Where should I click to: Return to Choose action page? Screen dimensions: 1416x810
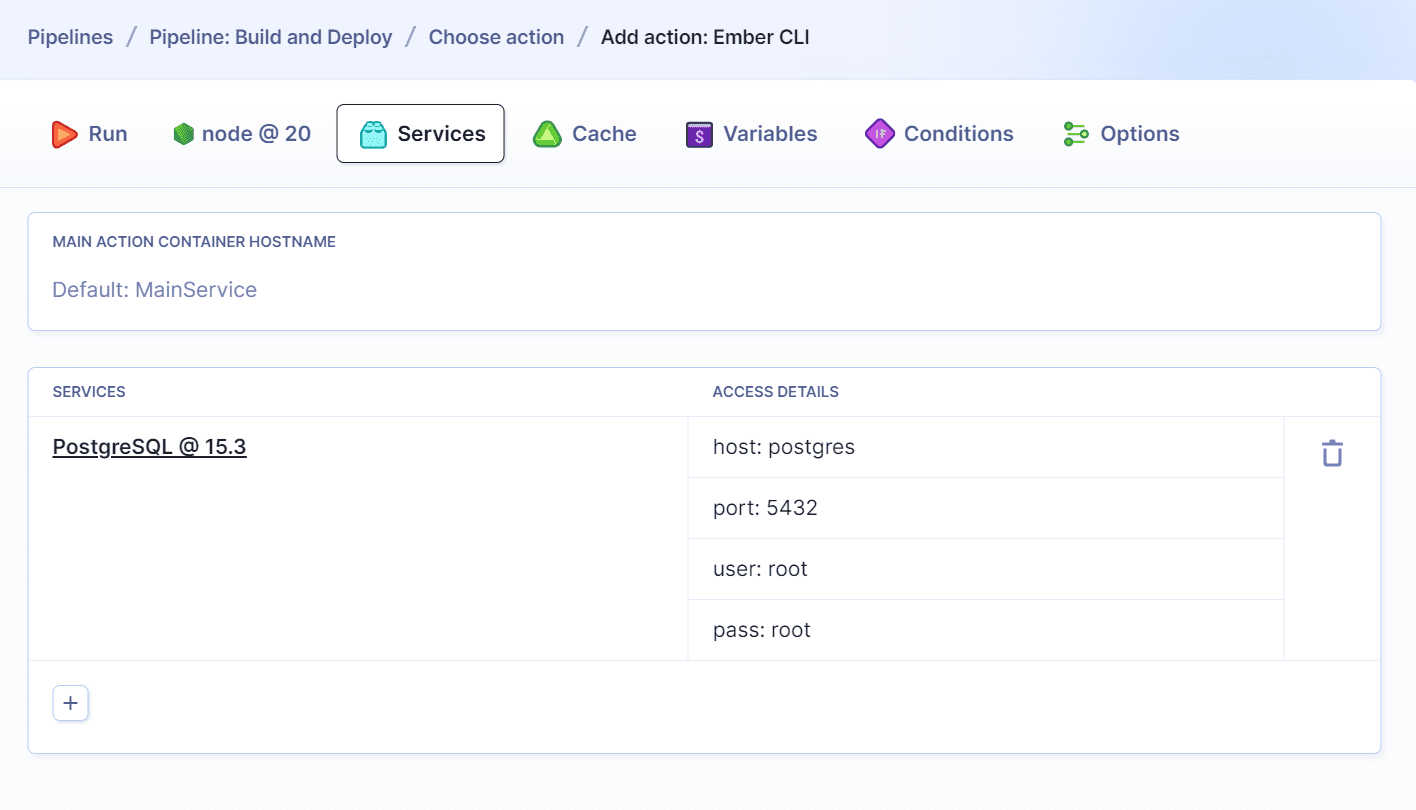click(496, 37)
